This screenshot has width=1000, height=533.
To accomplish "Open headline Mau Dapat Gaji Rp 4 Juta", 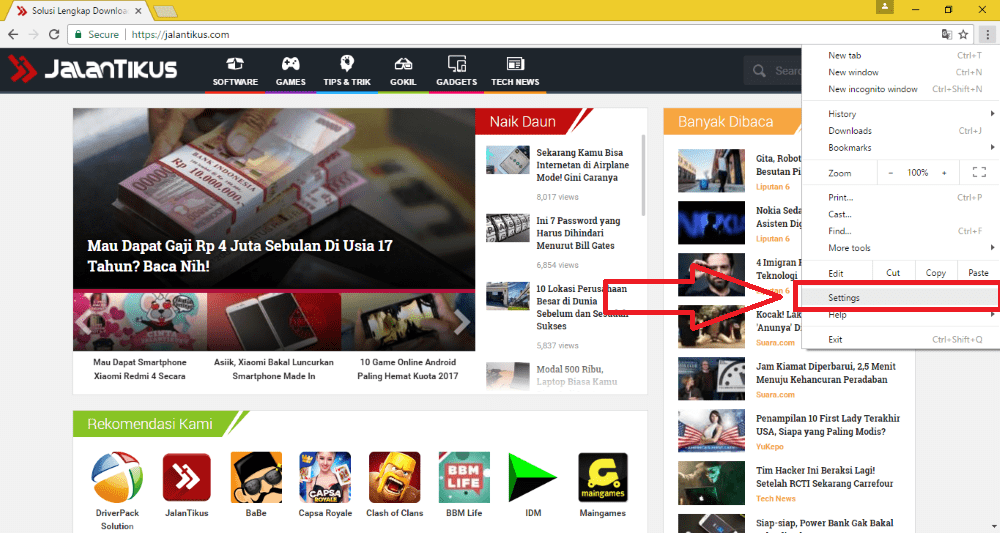I will pos(240,256).
